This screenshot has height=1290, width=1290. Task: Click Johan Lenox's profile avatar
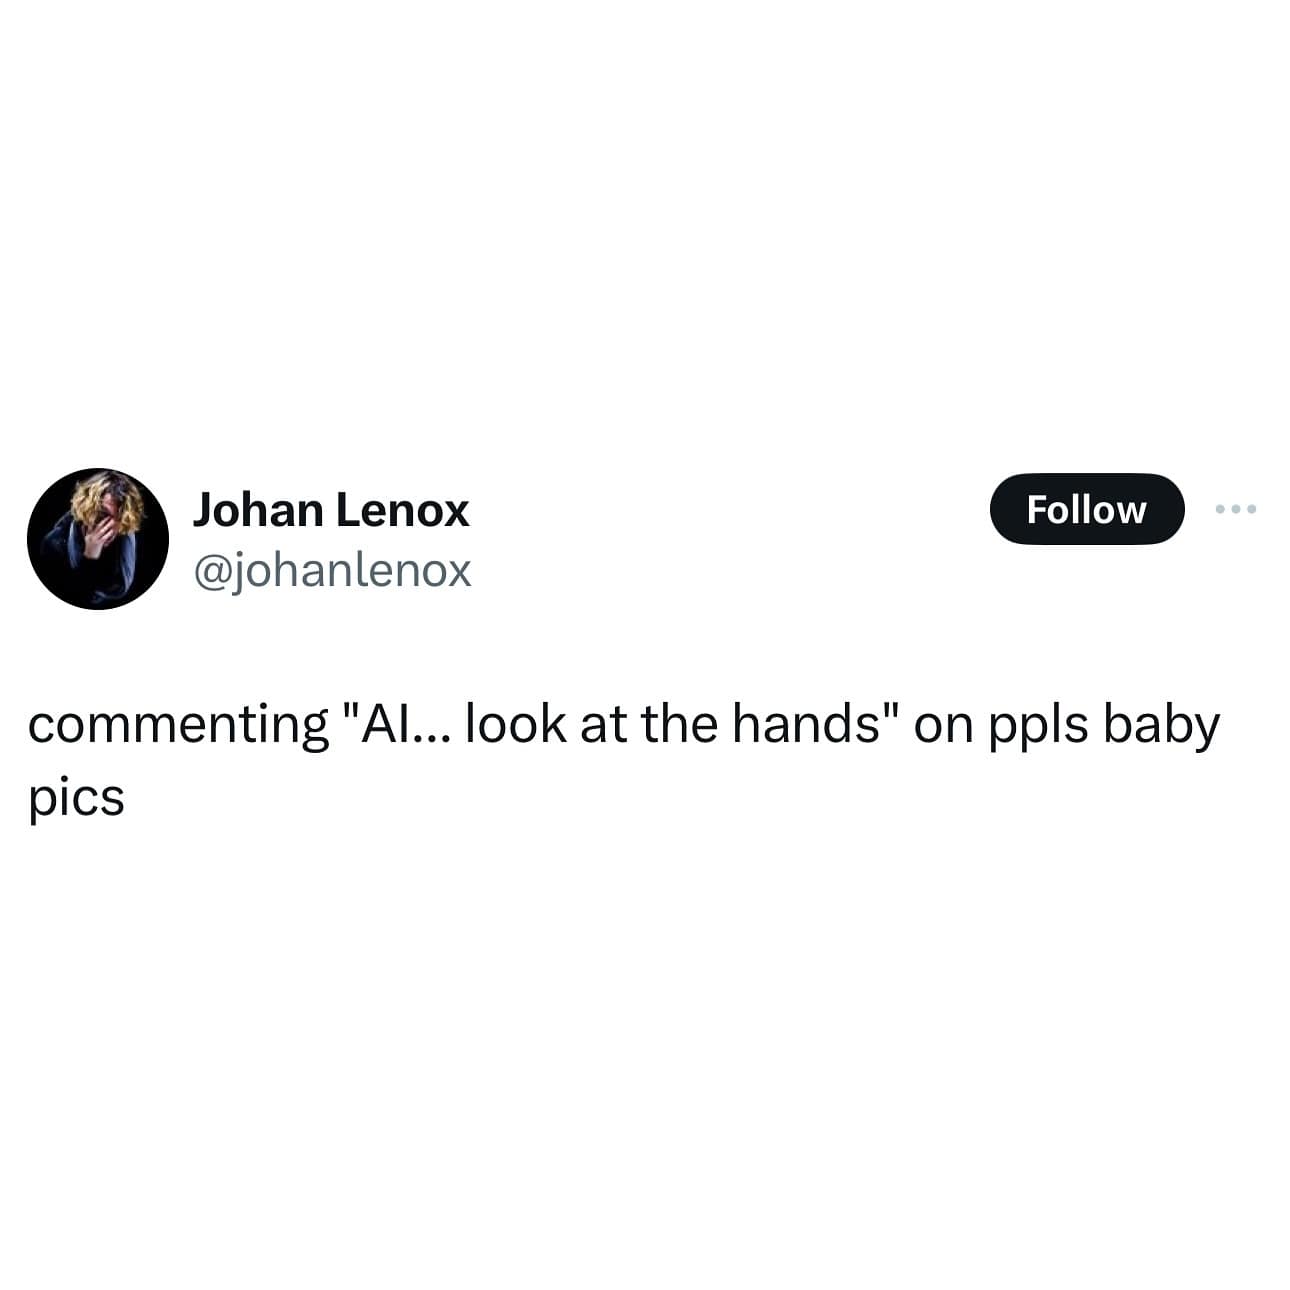[x=98, y=538]
